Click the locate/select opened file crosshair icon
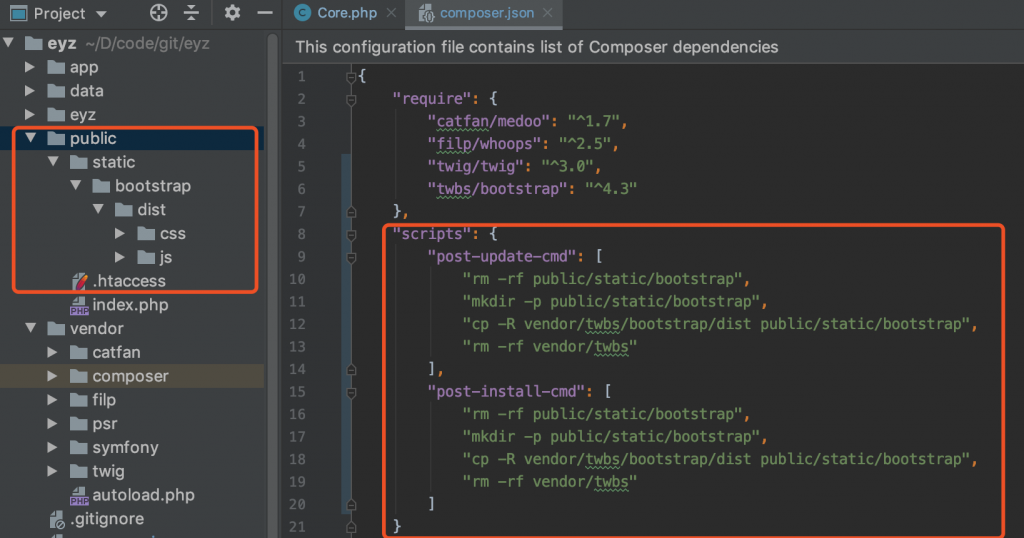This screenshot has height=538, width=1024. tap(159, 12)
